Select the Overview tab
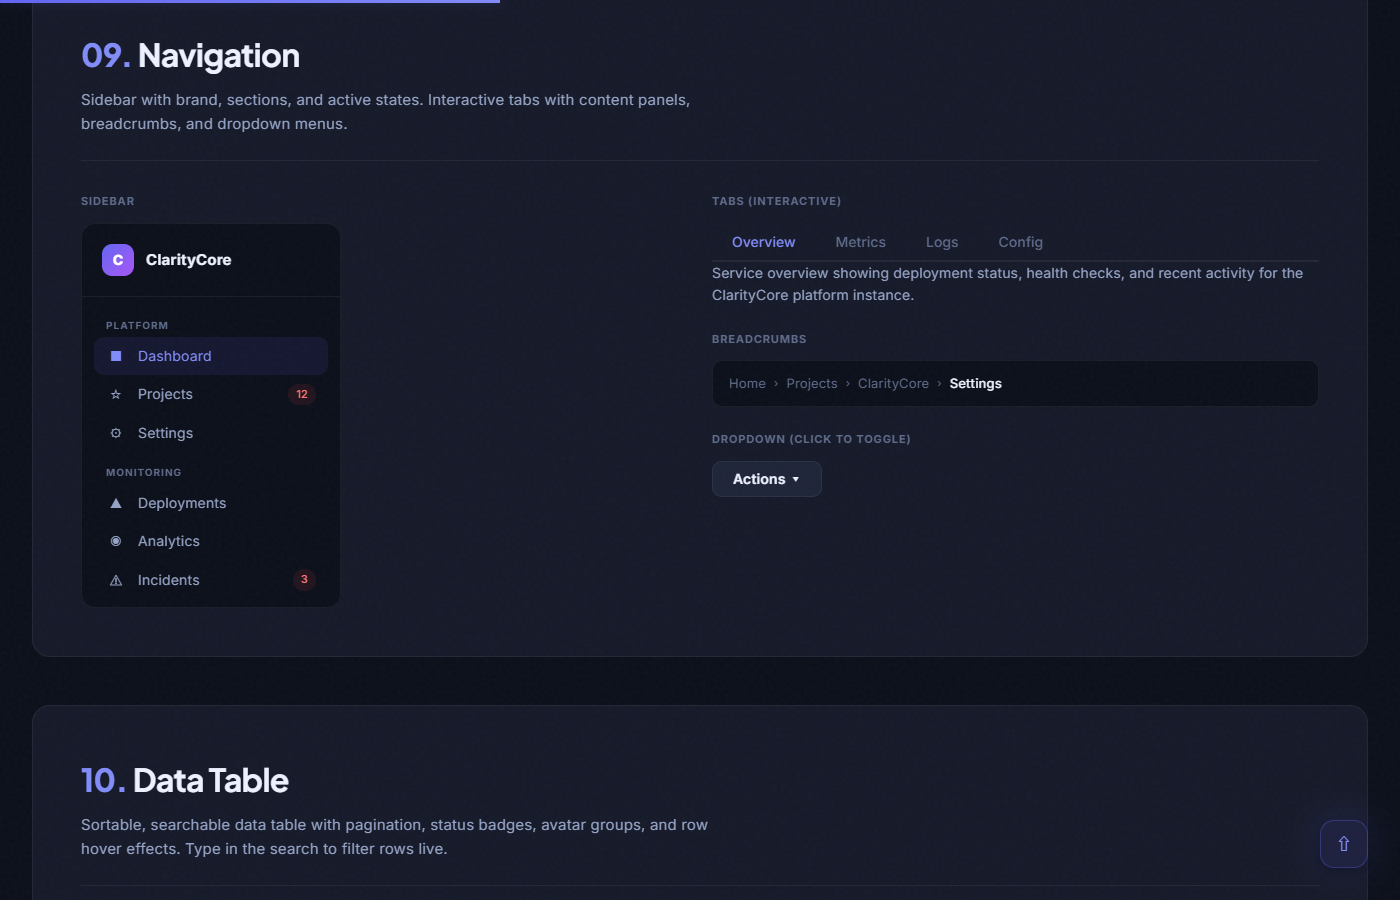1400x900 pixels. click(x=763, y=242)
